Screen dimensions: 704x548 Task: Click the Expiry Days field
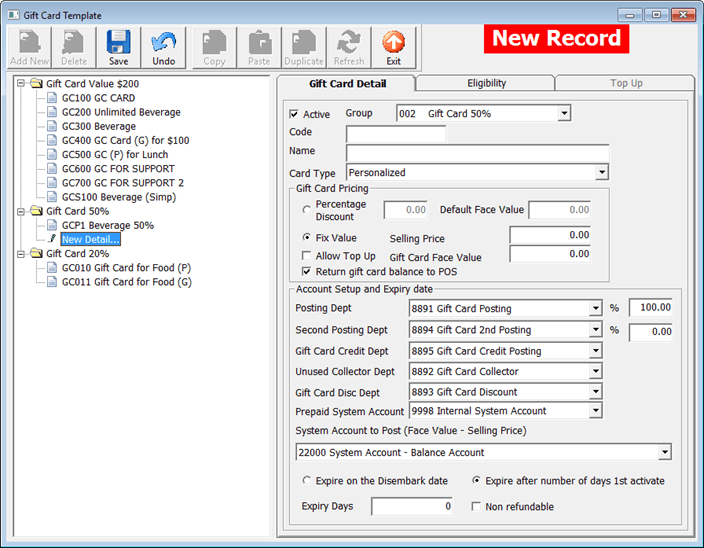[x=412, y=506]
